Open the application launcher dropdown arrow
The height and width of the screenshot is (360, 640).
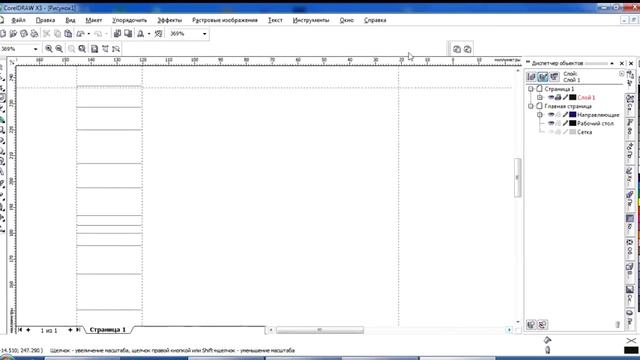(x=149, y=34)
